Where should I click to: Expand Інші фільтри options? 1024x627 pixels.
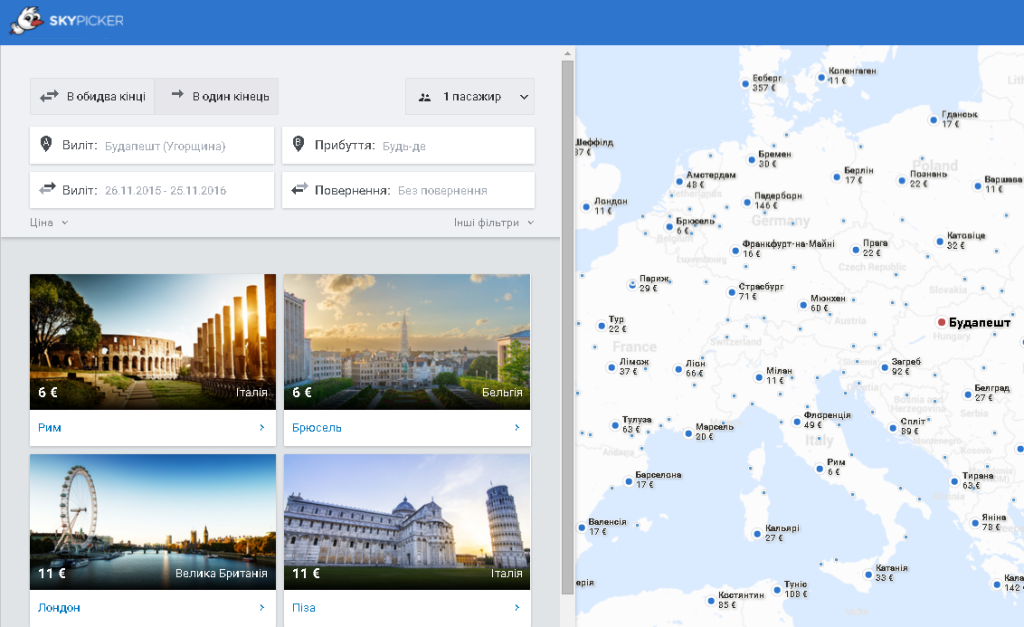pos(494,223)
